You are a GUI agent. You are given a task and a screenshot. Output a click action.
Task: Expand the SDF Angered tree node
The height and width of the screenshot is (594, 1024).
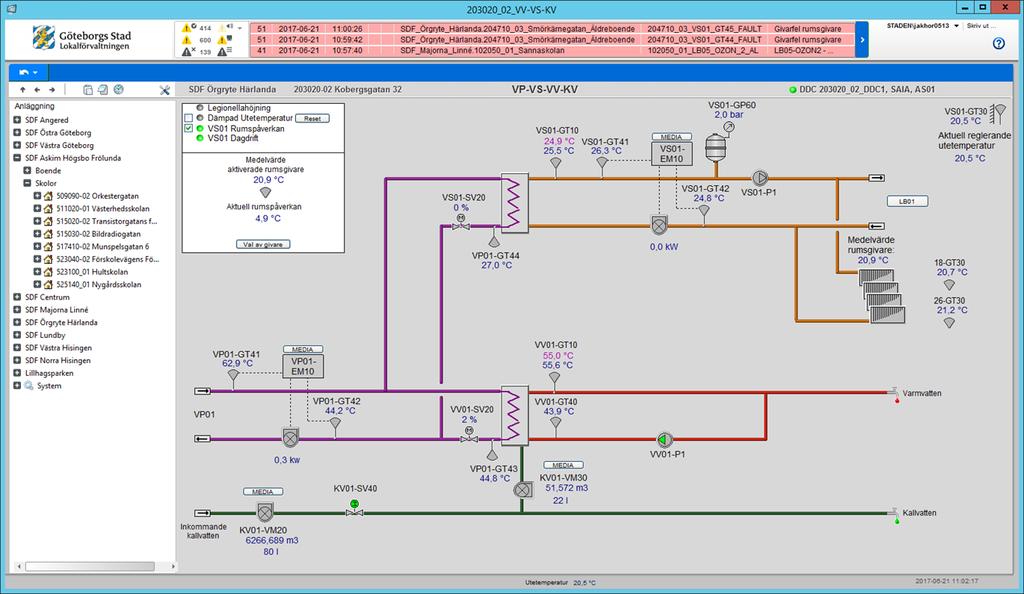(17, 120)
